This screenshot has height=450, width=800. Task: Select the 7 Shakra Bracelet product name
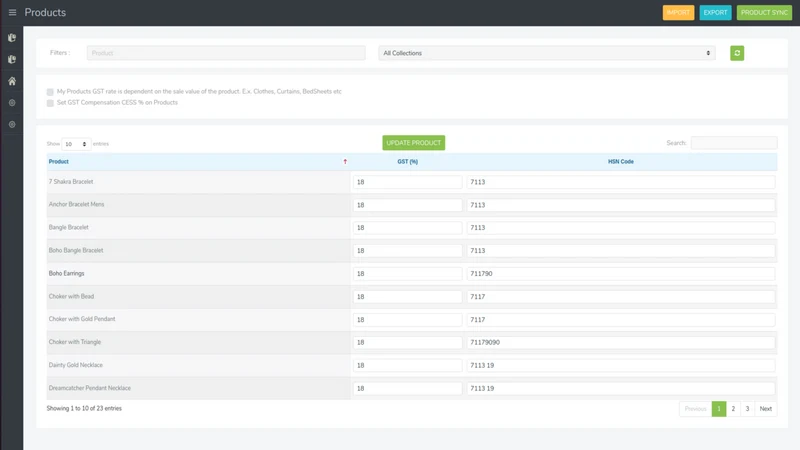[x=71, y=182]
